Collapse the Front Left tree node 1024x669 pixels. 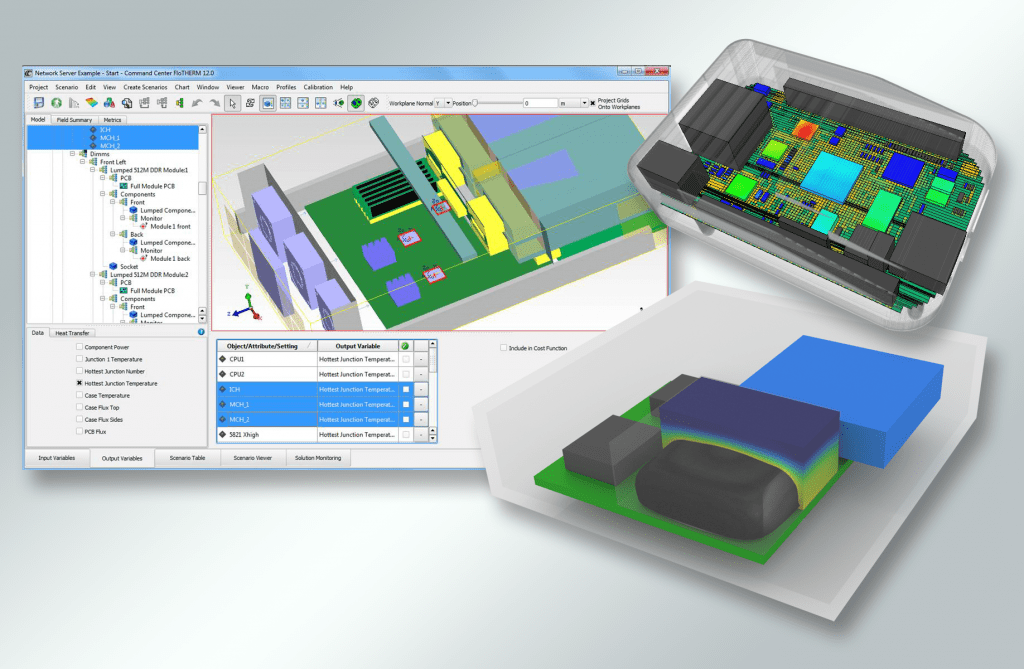(81, 162)
